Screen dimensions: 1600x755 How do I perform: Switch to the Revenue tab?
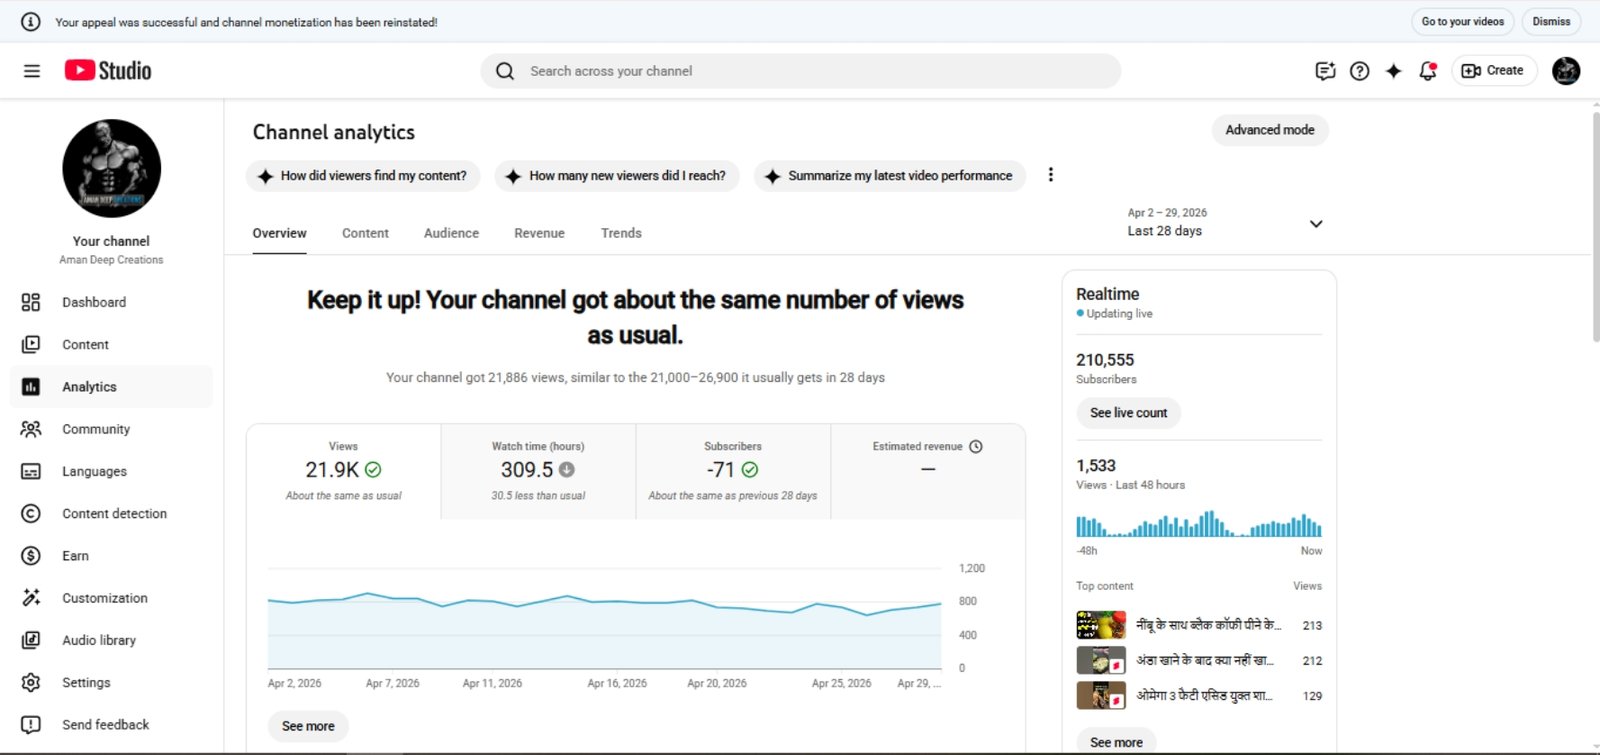click(x=539, y=233)
